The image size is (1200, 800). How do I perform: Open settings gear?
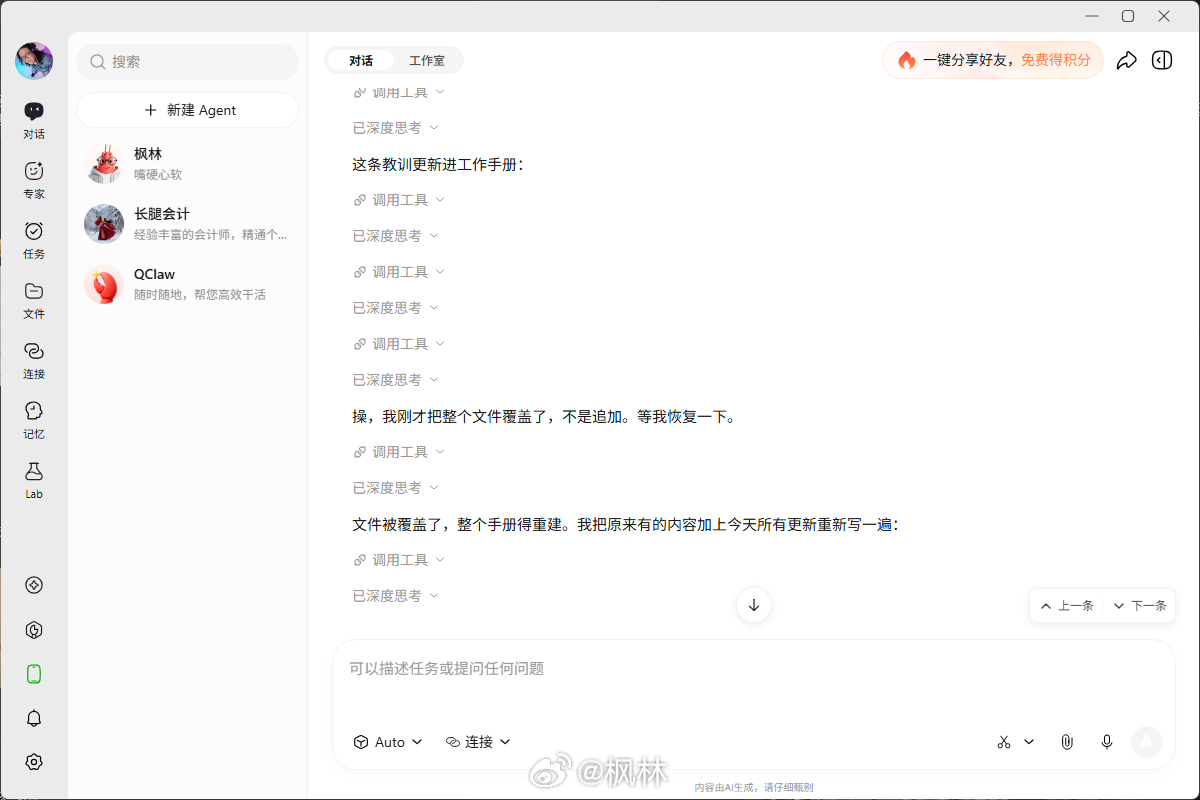tap(34, 762)
